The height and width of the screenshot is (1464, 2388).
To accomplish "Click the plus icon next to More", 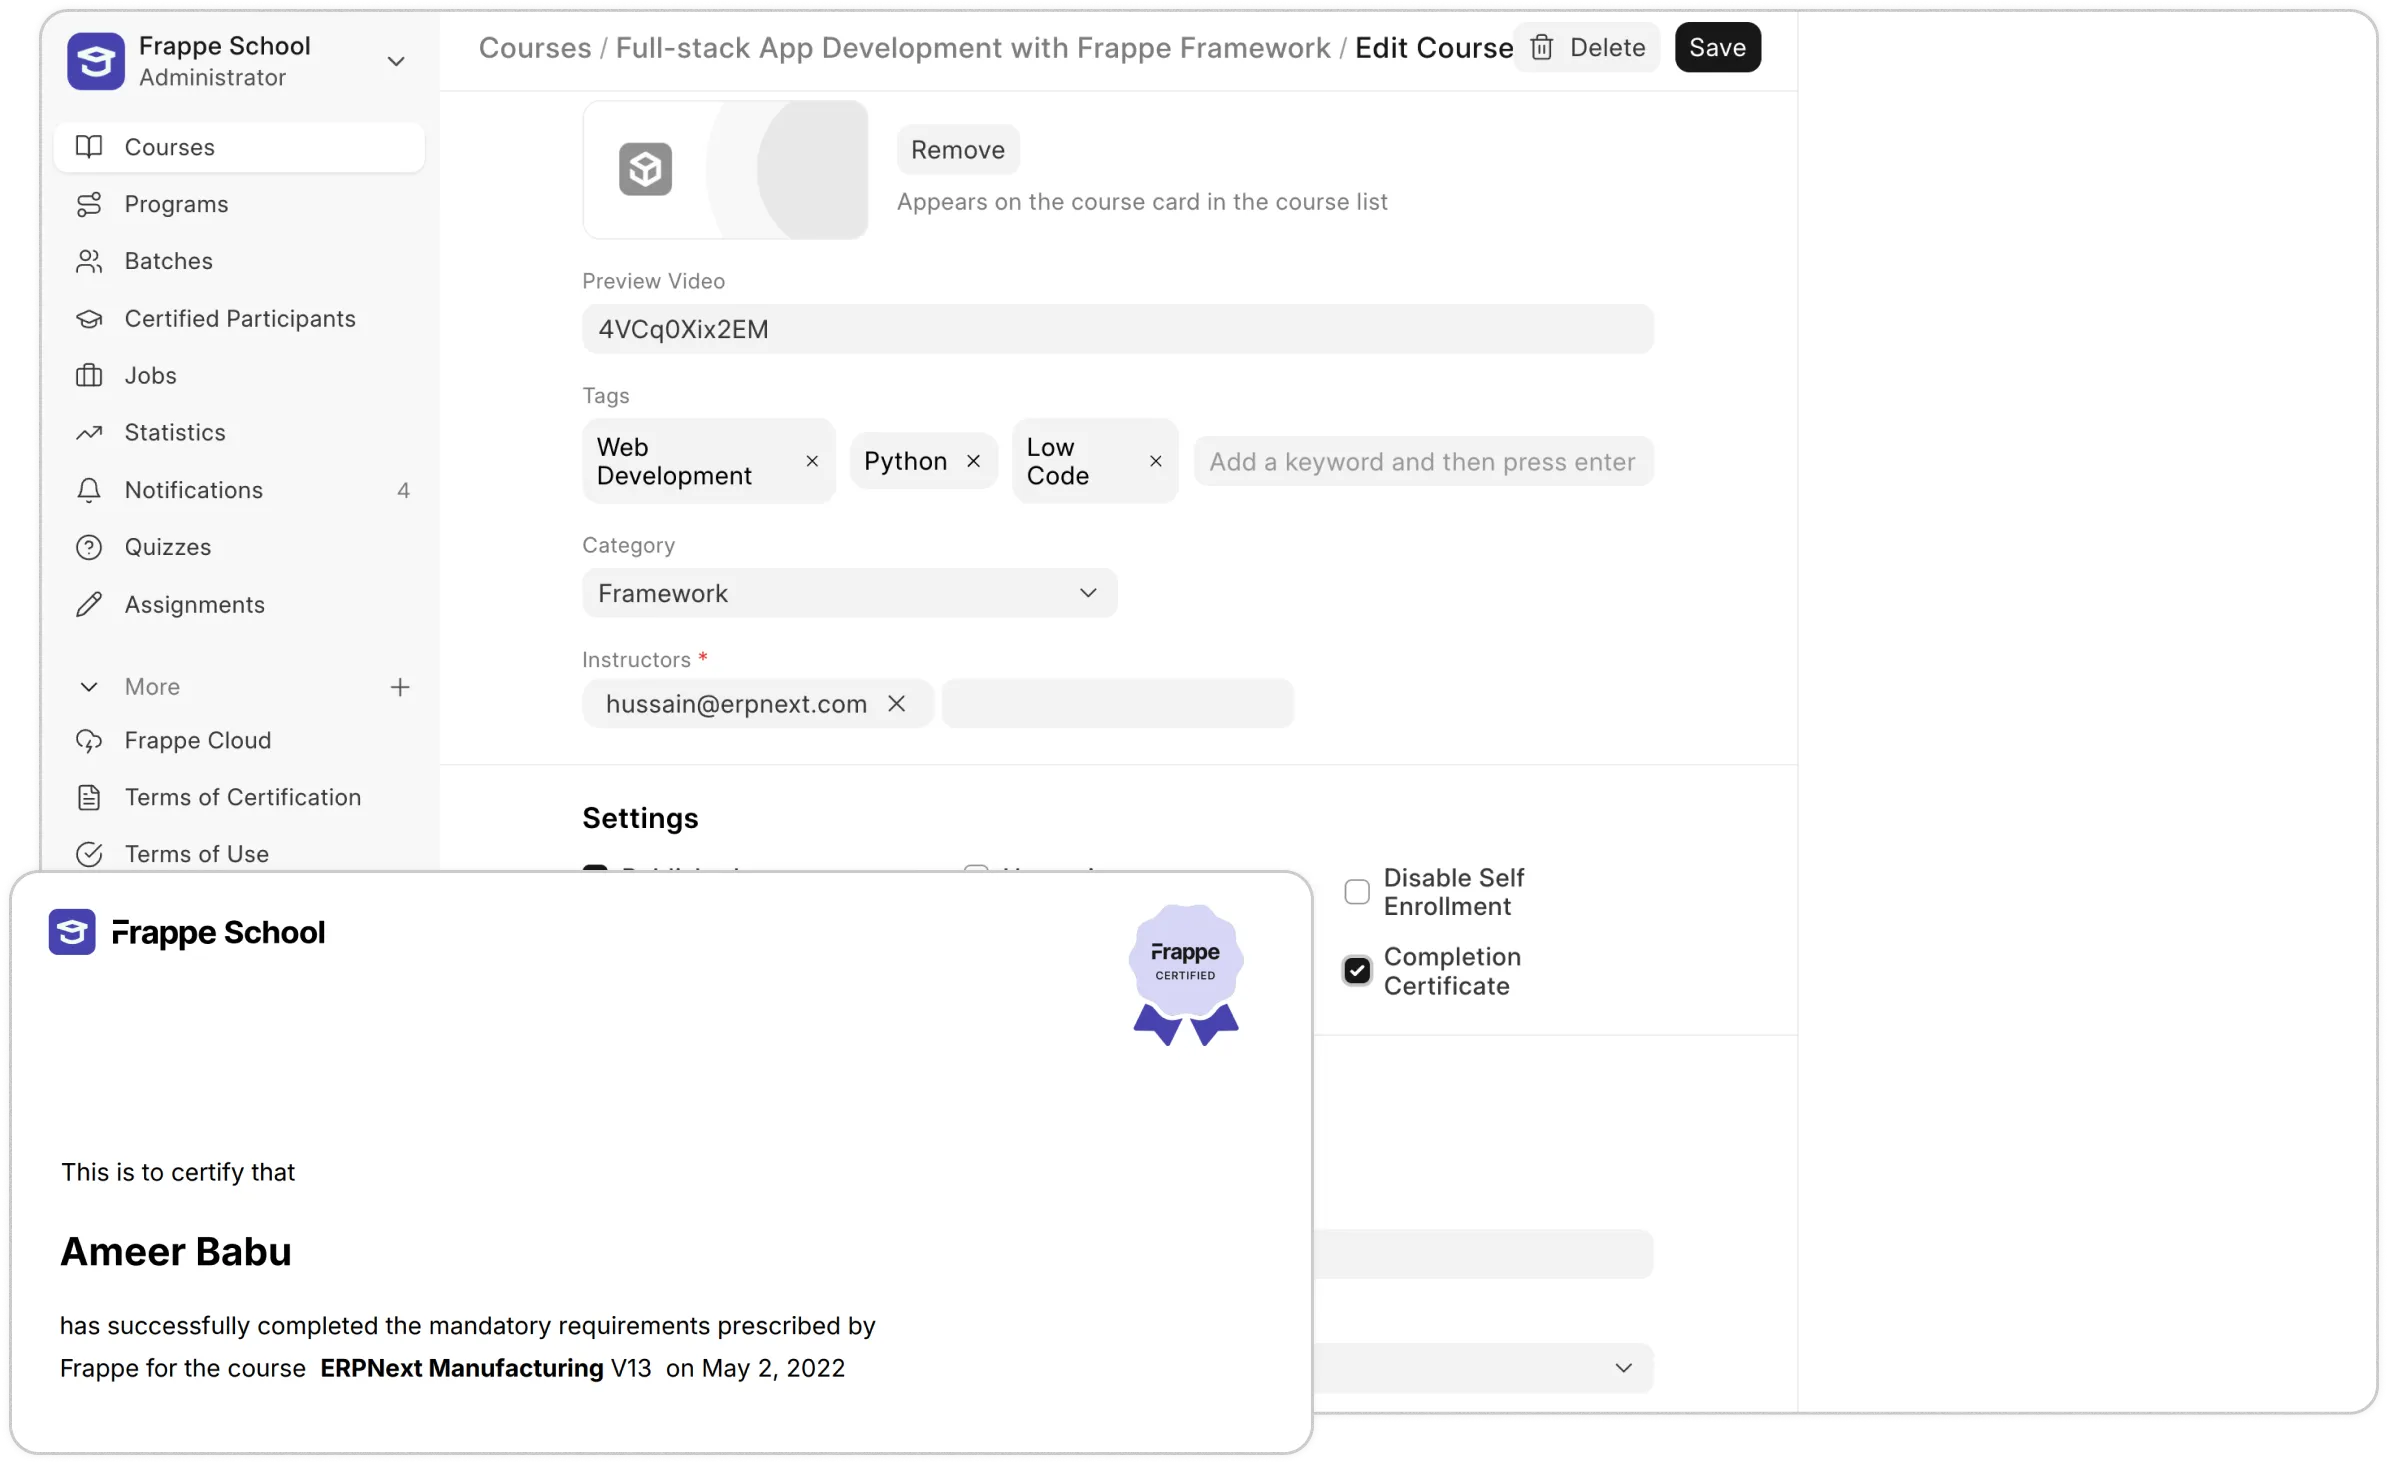I will click(x=400, y=687).
